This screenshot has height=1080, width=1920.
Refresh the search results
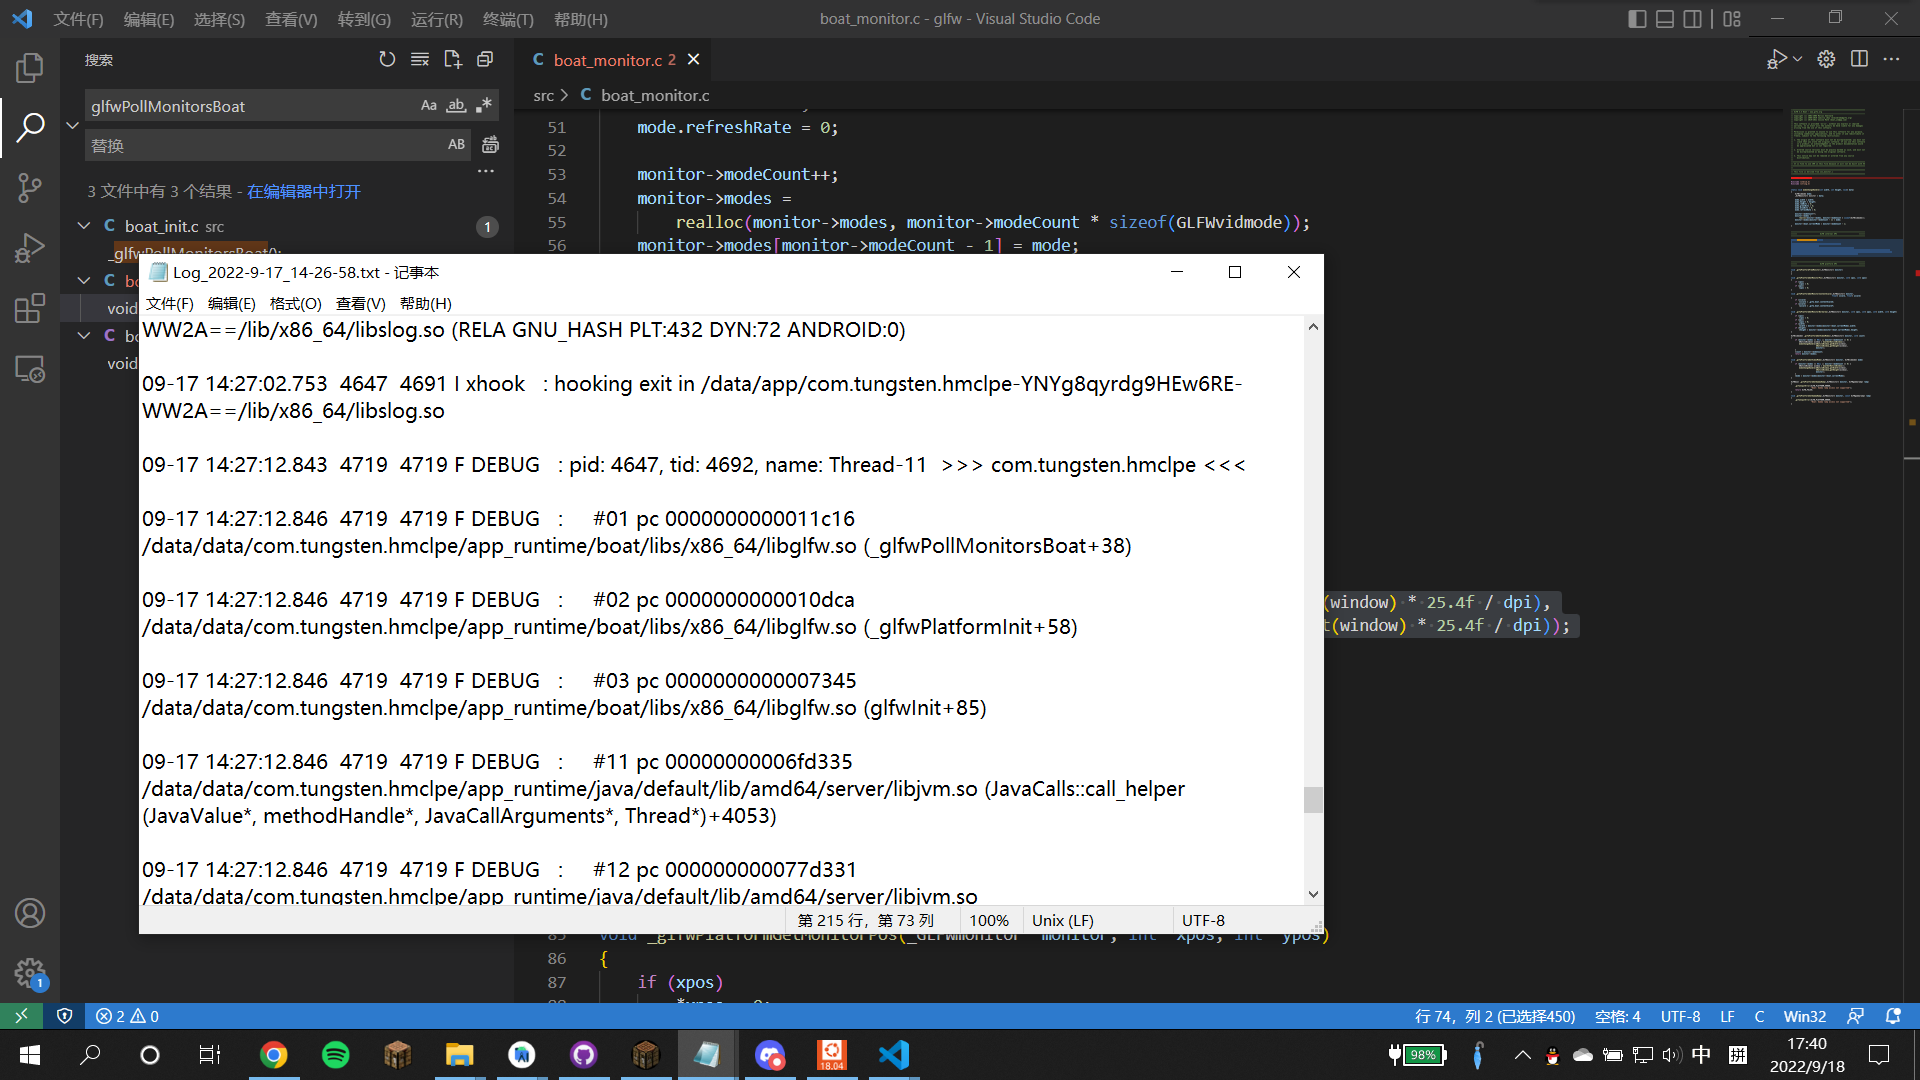click(388, 59)
